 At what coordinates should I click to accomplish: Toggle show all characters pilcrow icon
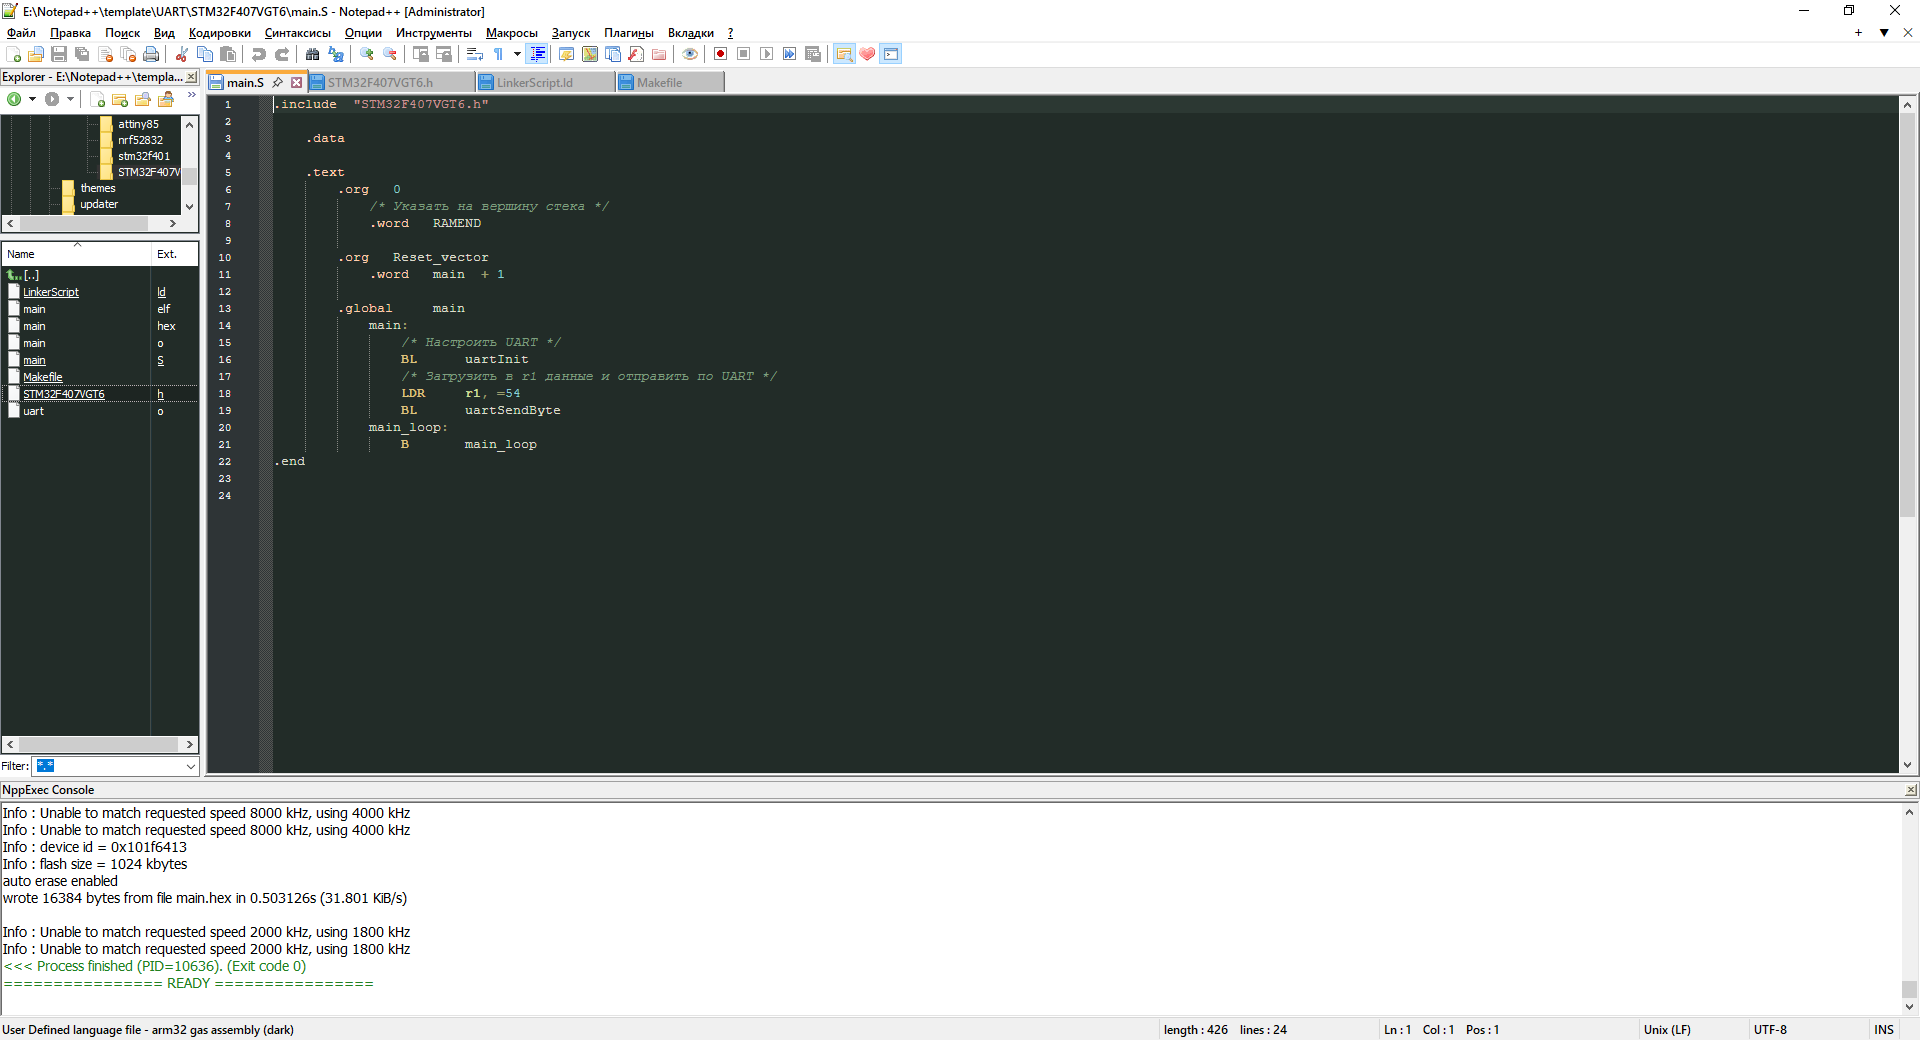pos(498,54)
